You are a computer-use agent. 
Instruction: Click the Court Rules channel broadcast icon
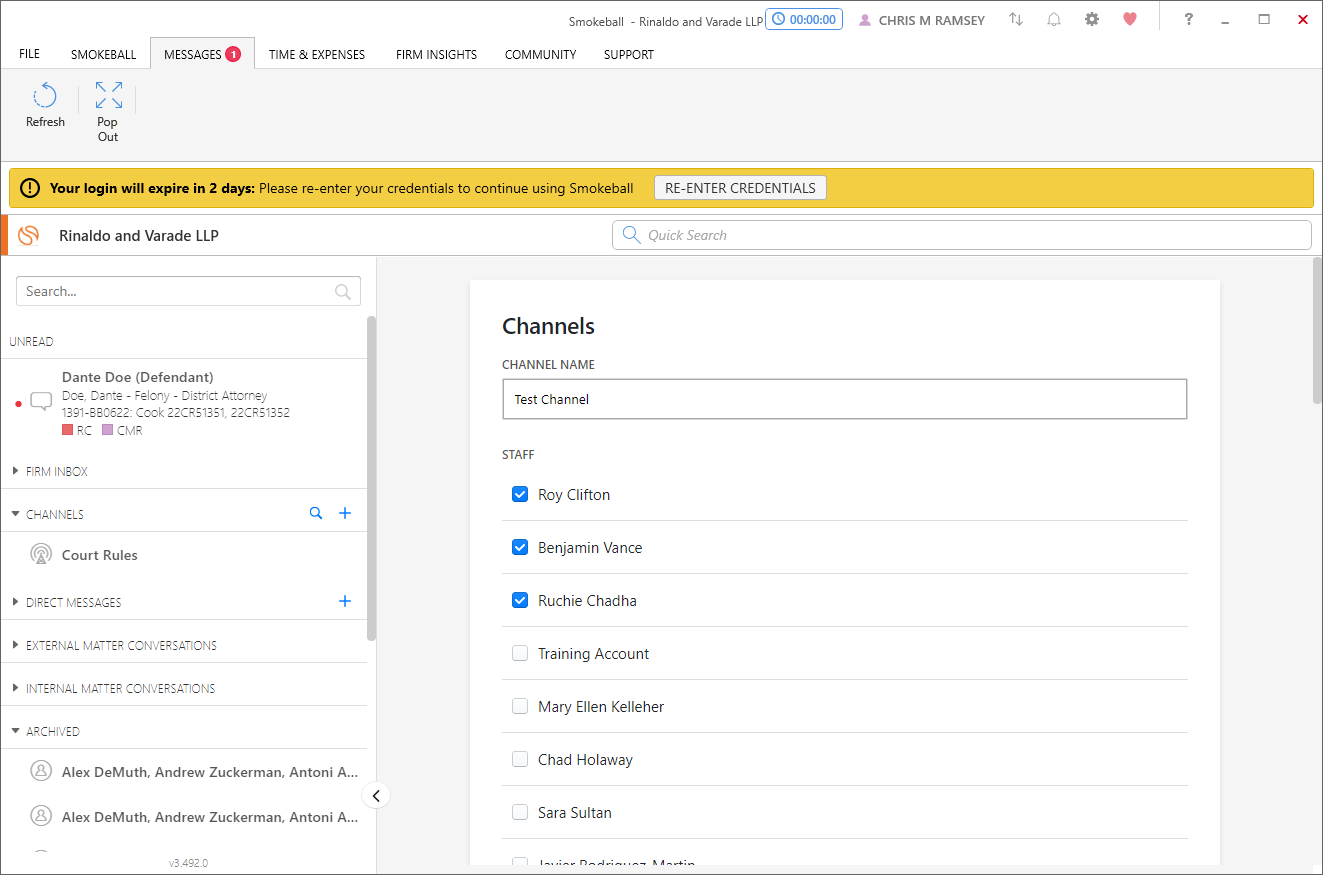click(x=41, y=554)
